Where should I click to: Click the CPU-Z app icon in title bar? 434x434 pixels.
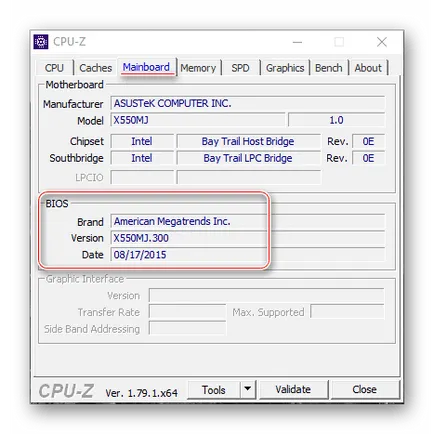(x=41, y=42)
